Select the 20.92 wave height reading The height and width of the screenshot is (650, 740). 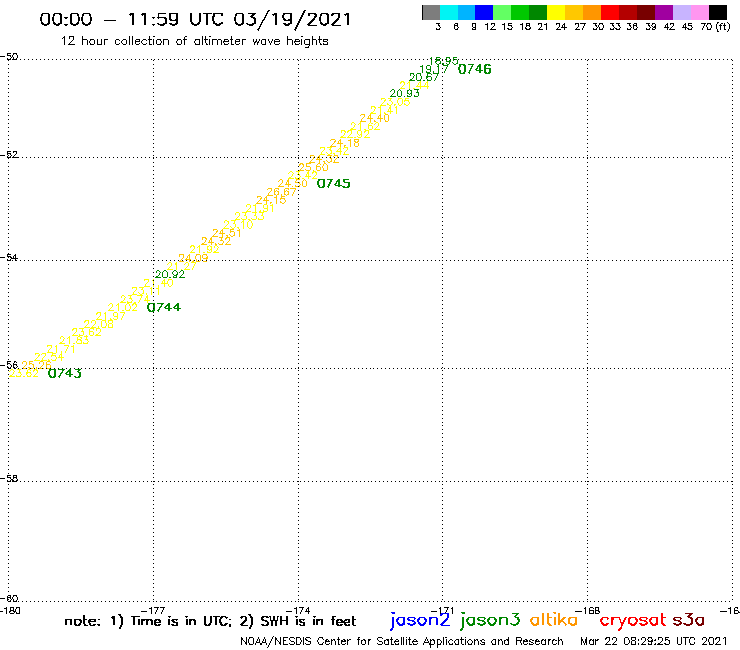170,274
